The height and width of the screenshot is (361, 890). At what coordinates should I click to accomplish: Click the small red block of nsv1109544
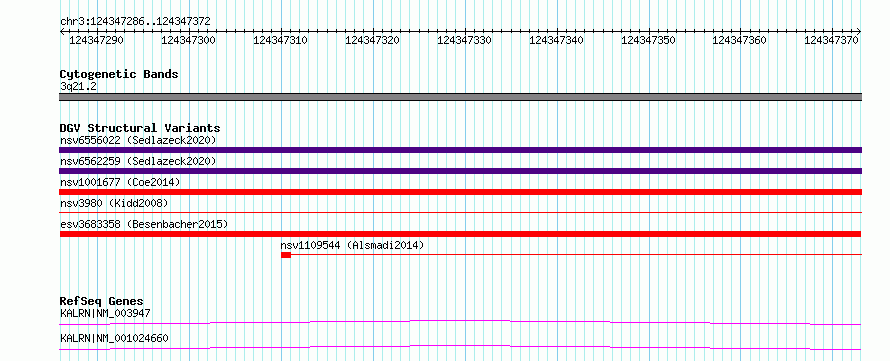286,255
